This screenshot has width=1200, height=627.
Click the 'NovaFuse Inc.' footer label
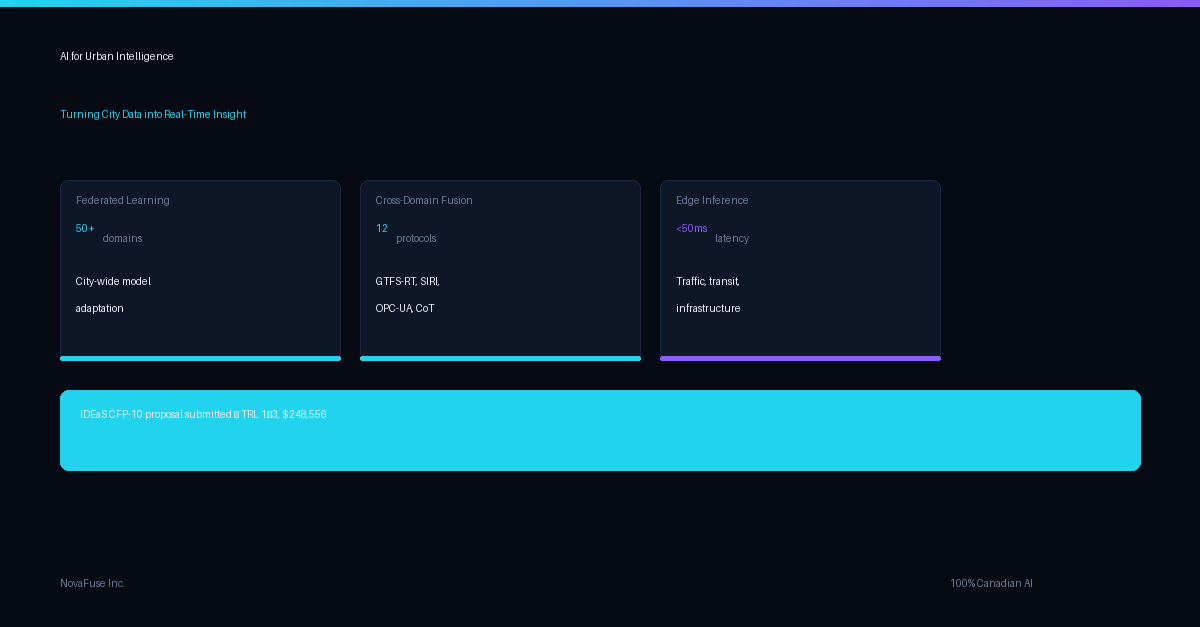pos(92,584)
